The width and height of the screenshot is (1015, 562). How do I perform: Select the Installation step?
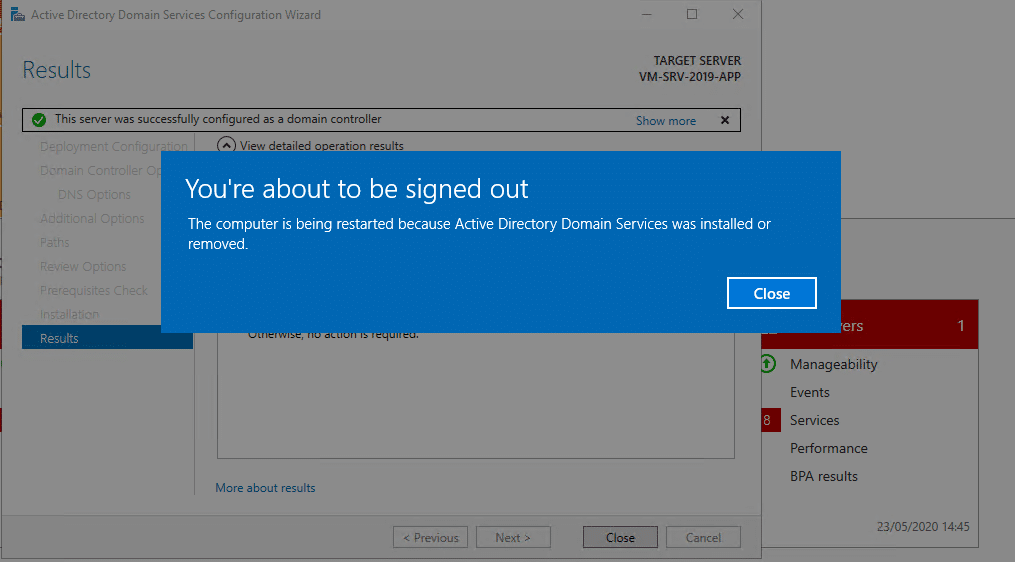pyautogui.click(x=69, y=314)
